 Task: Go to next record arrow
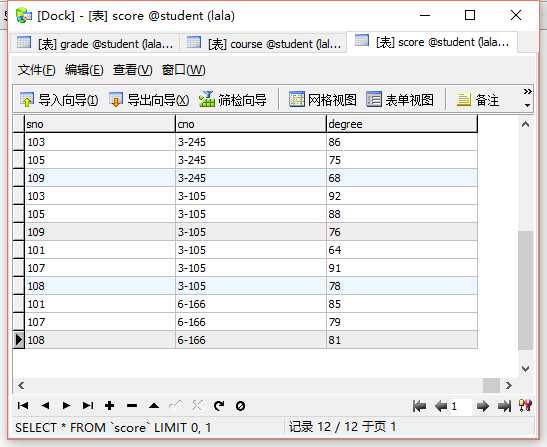click(x=66, y=405)
